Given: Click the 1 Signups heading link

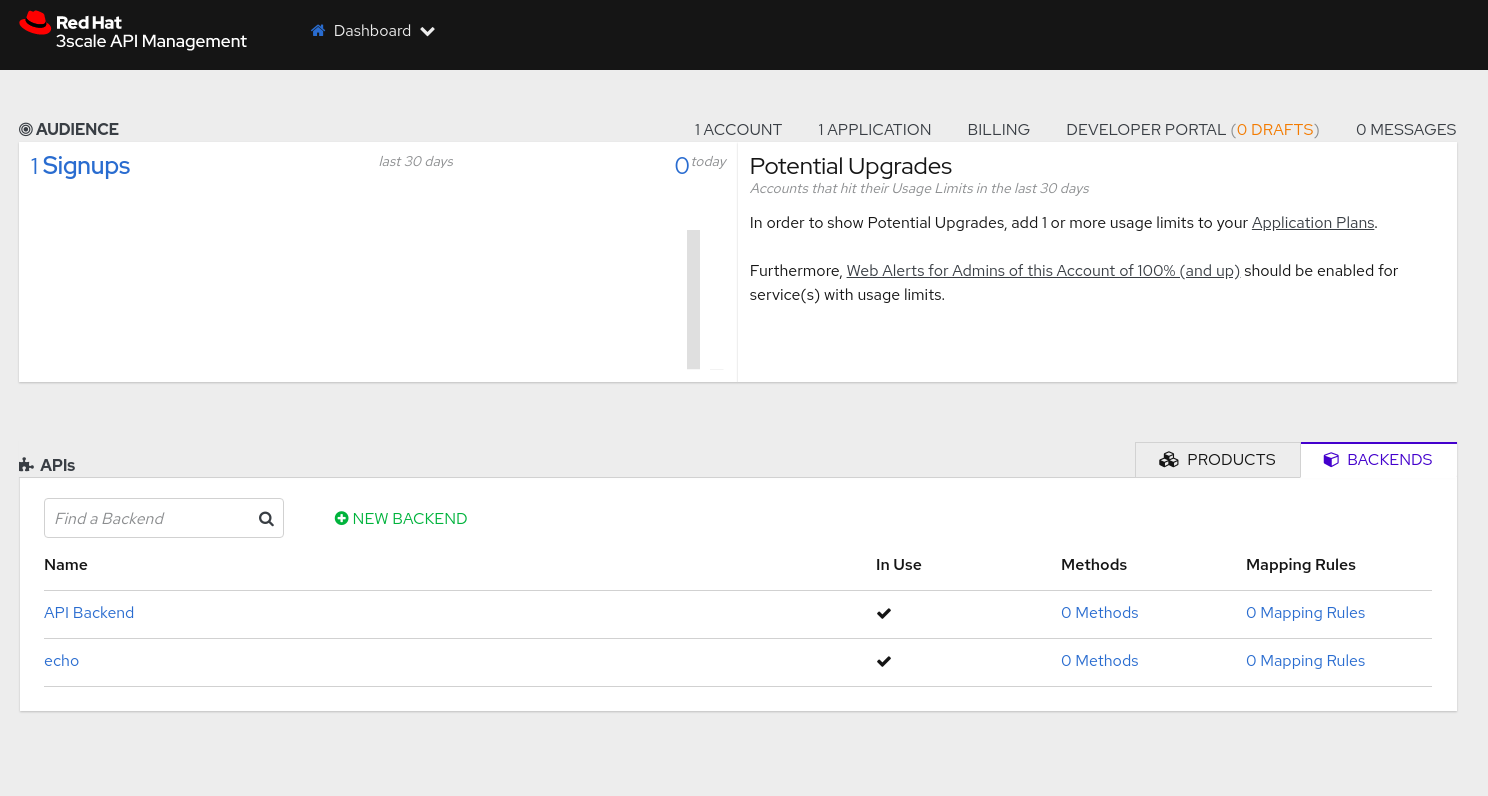Looking at the screenshot, I should pos(80,166).
